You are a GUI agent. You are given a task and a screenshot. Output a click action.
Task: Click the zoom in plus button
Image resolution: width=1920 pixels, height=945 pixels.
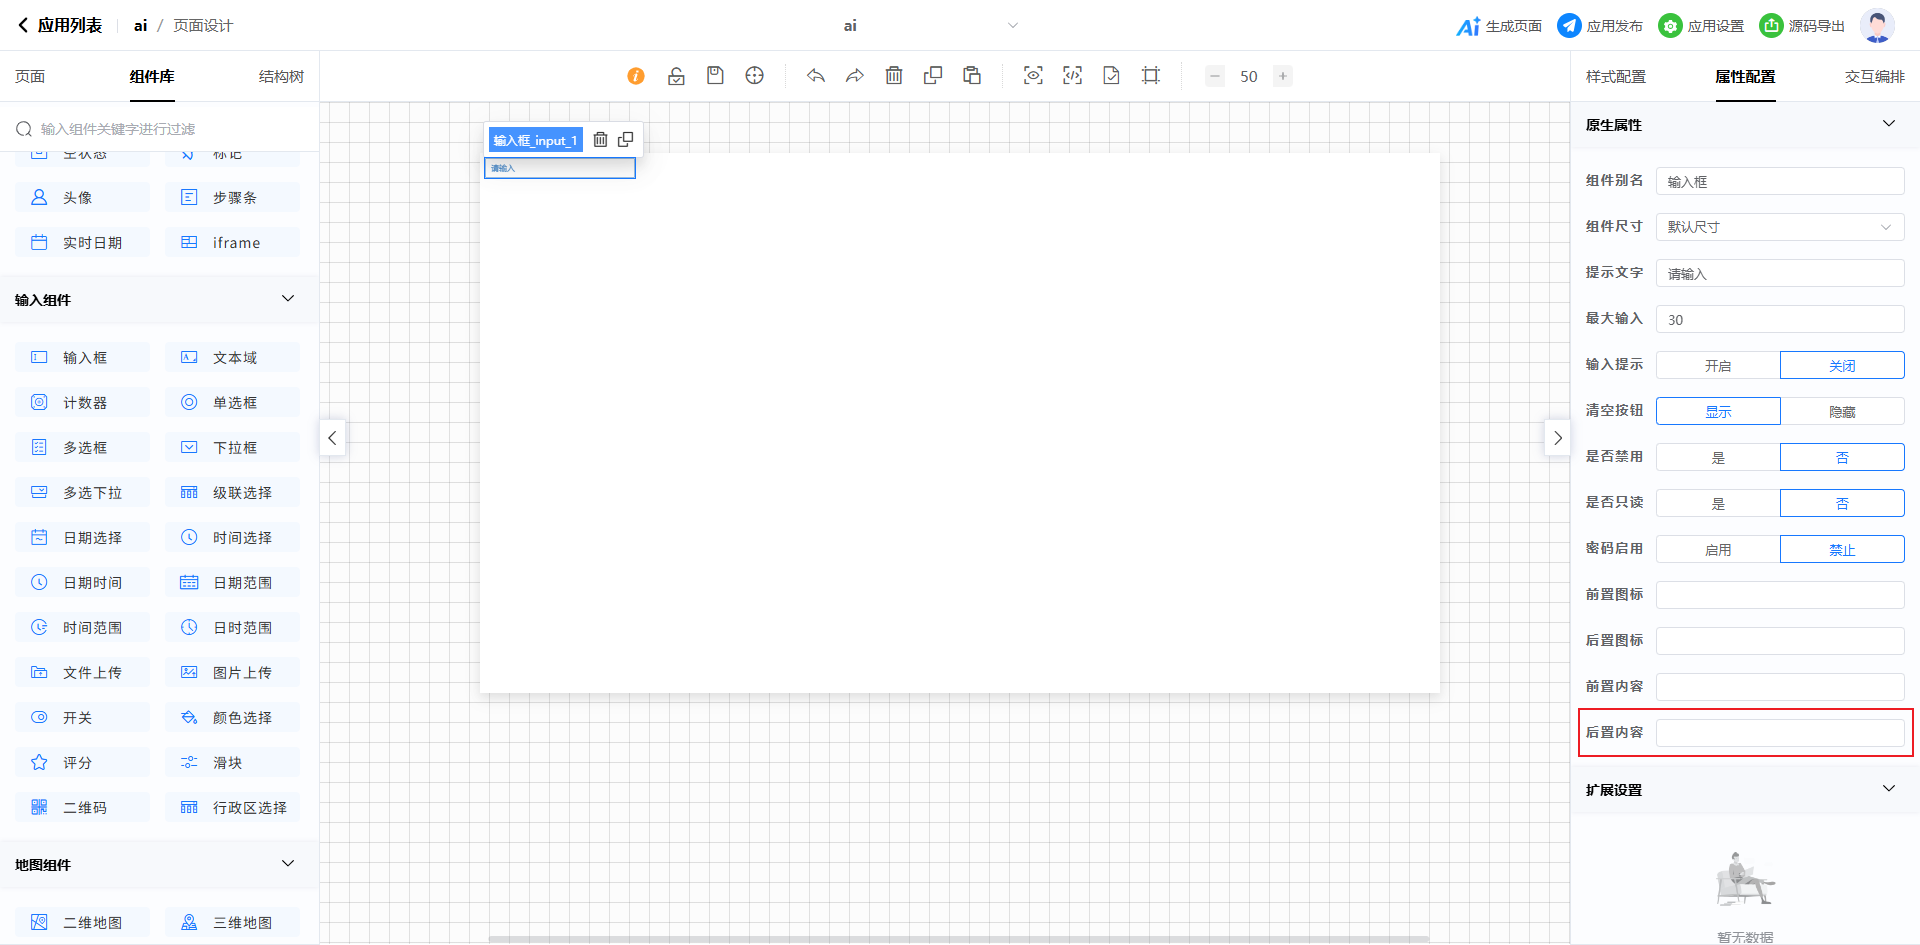pos(1282,76)
